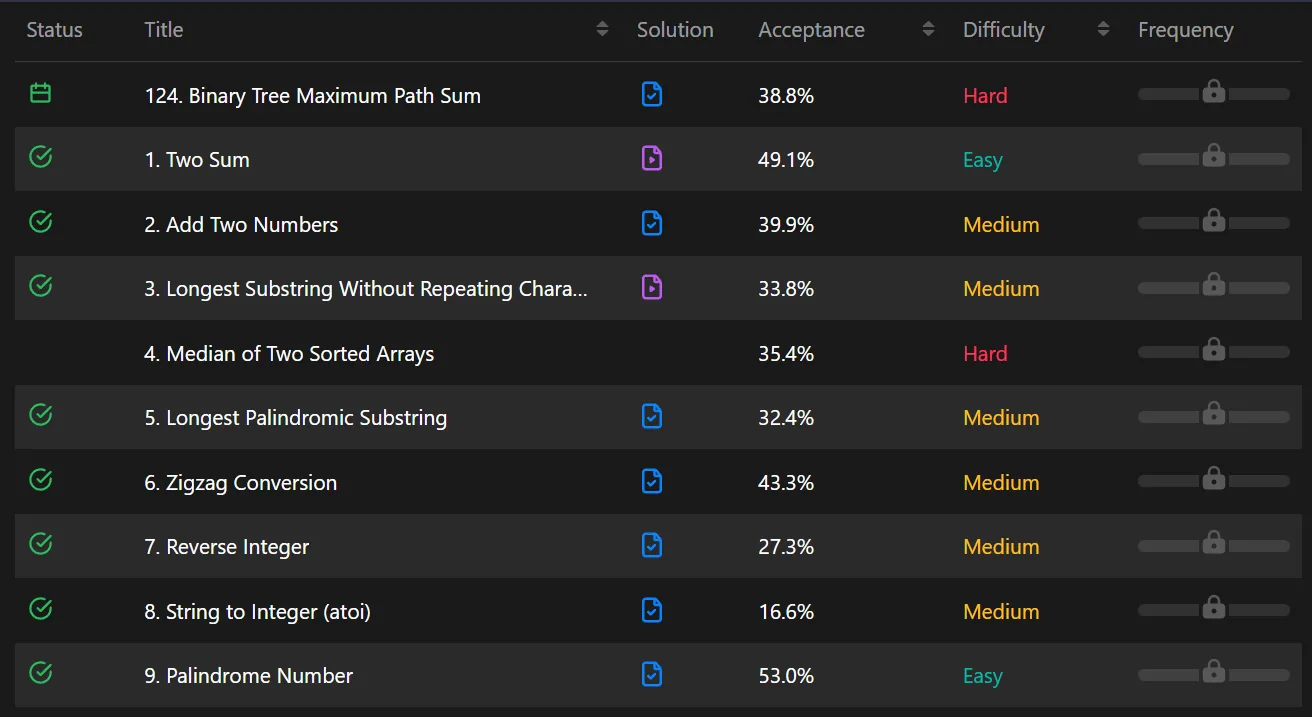Click the Status column header
This screenshot has height=717, width=1312.
[x=55, y=30]
